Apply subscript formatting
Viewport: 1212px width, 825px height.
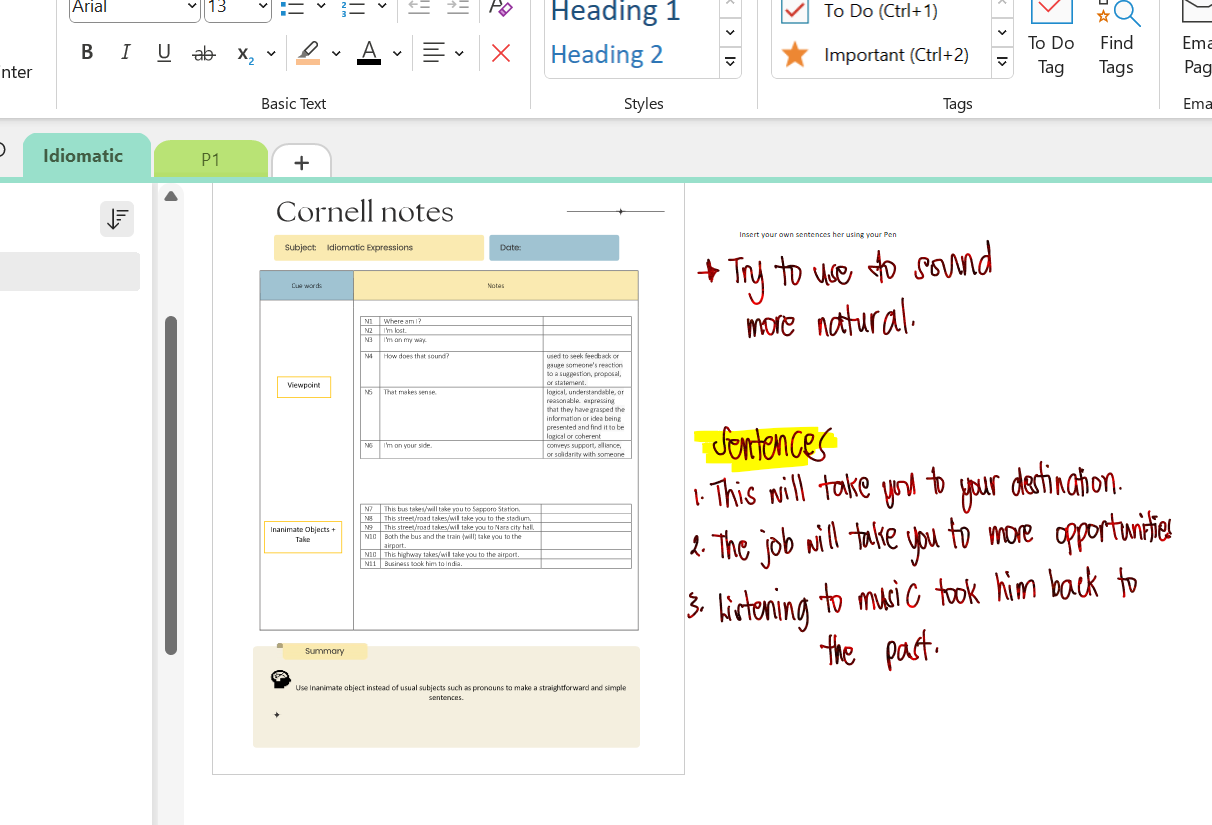point(244,53)
